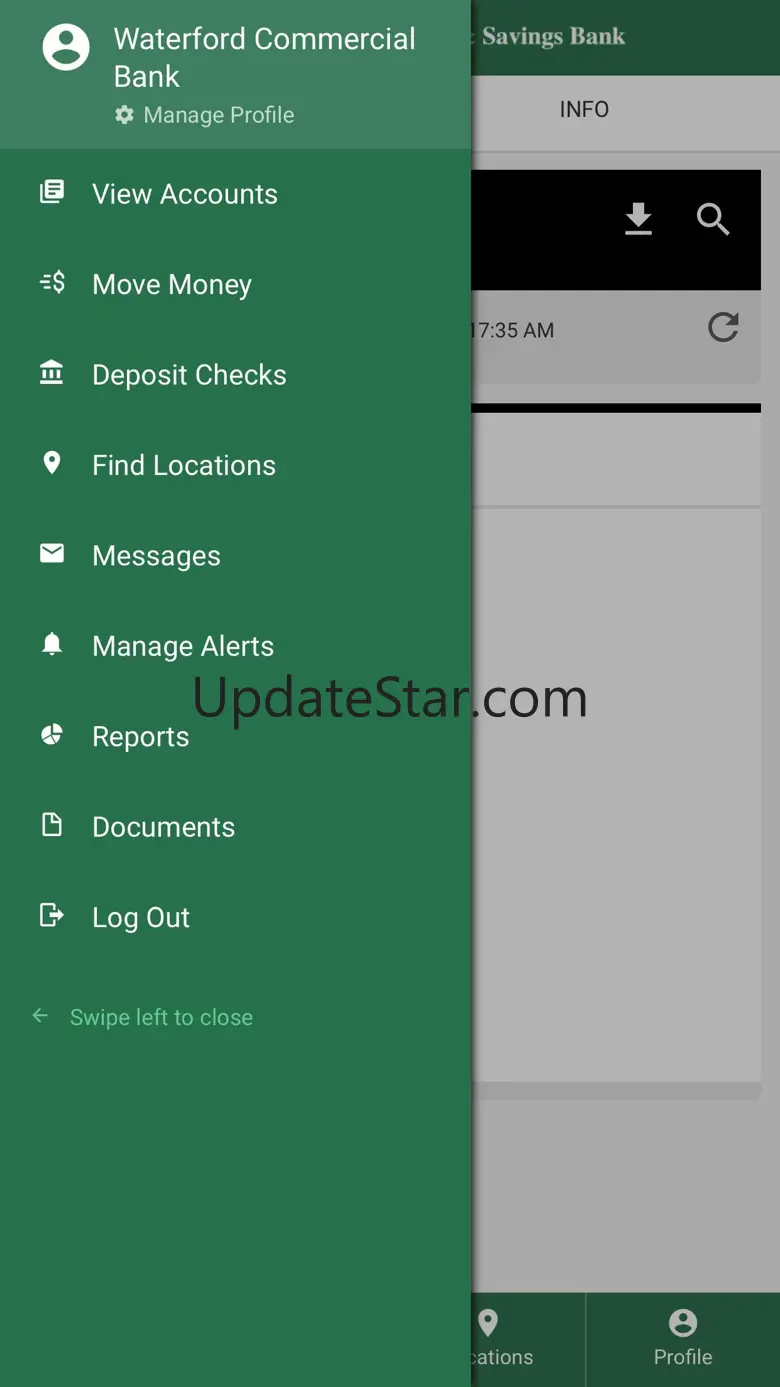Click the Reports pie chart icon
This screenshot has height=1387, width=780.
(52, 735)
